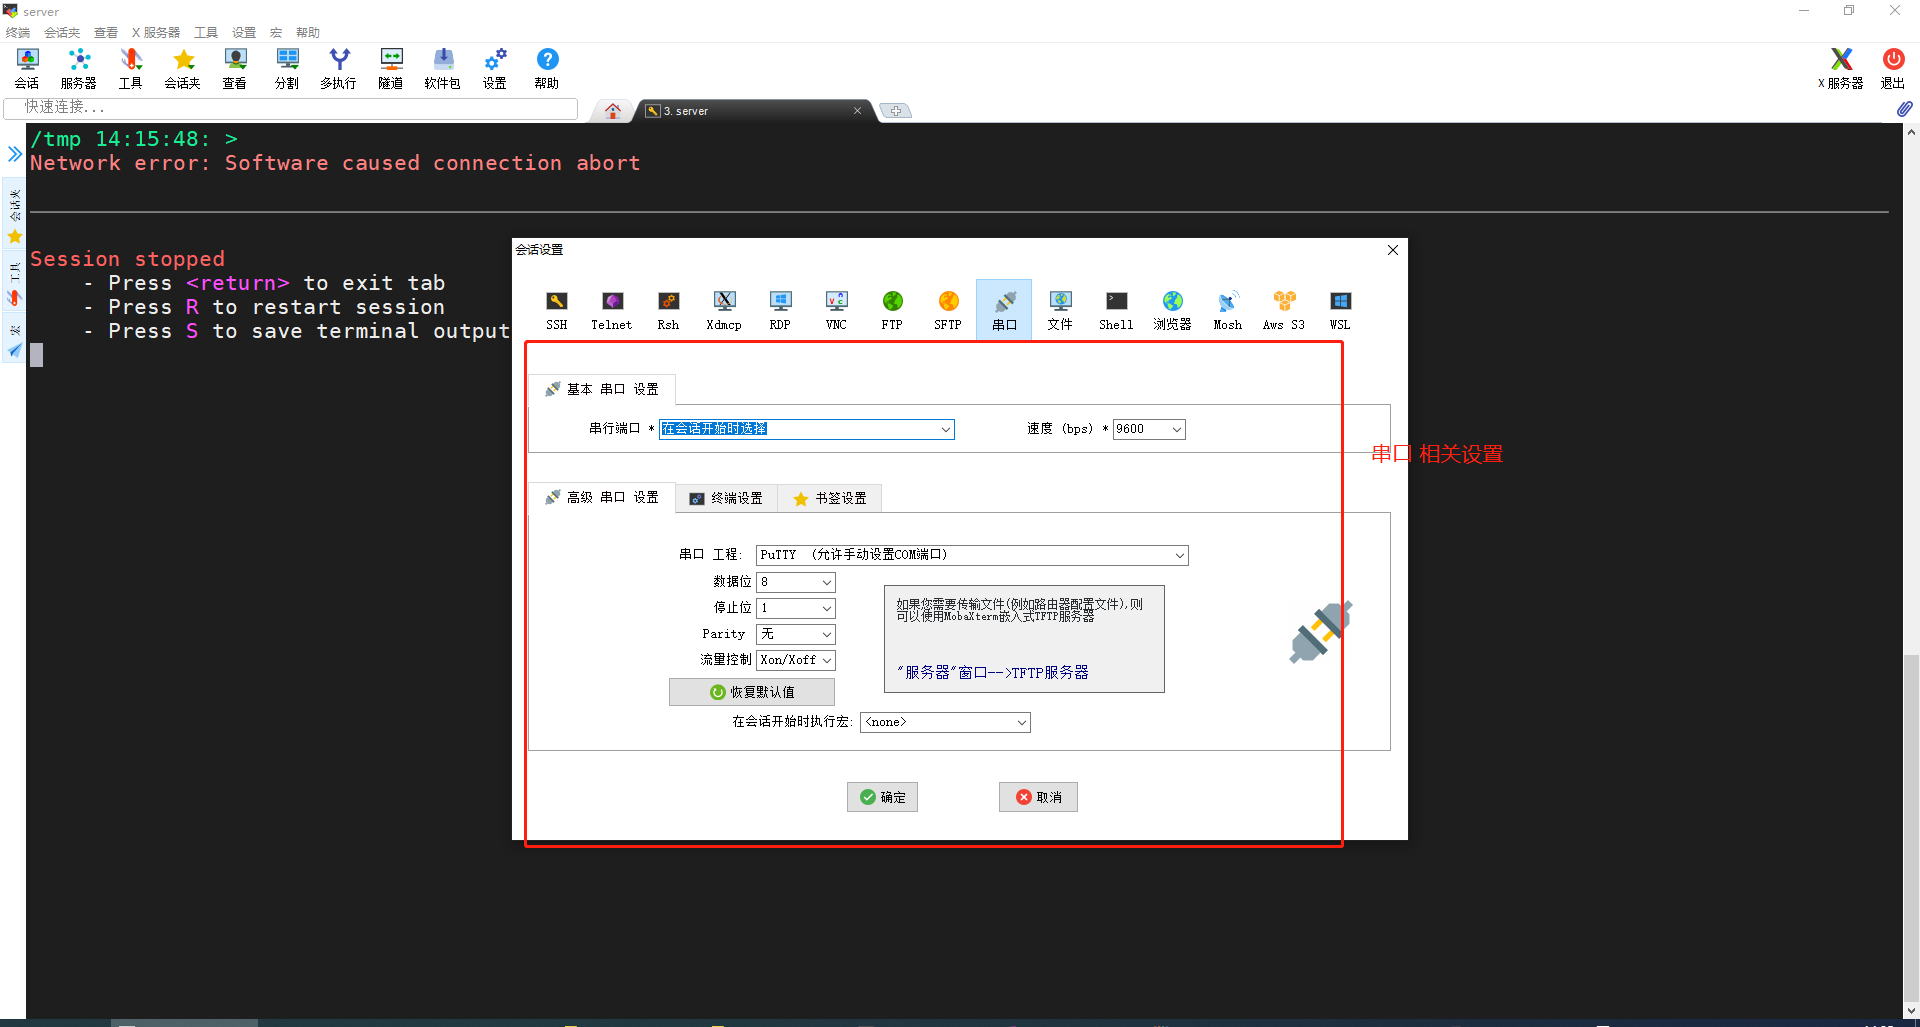Image resolution: width=1920 pixels, height=1027 pixels.
Task: Switch to 终端设置 tab
Action: (x=727, y=498)
